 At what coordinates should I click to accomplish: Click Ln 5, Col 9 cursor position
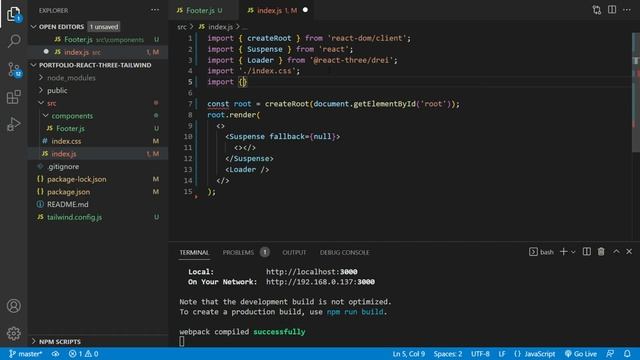click(408, 354)
